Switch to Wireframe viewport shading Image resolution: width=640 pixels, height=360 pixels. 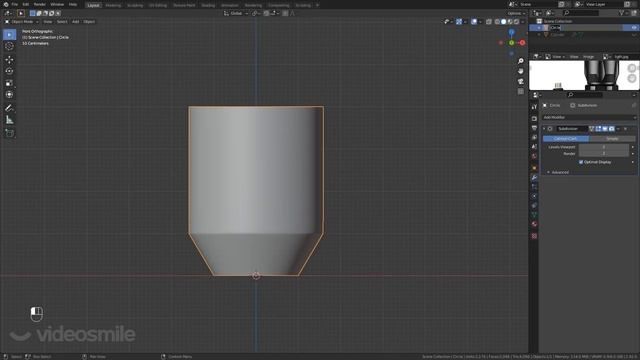[x=497, y=22]
